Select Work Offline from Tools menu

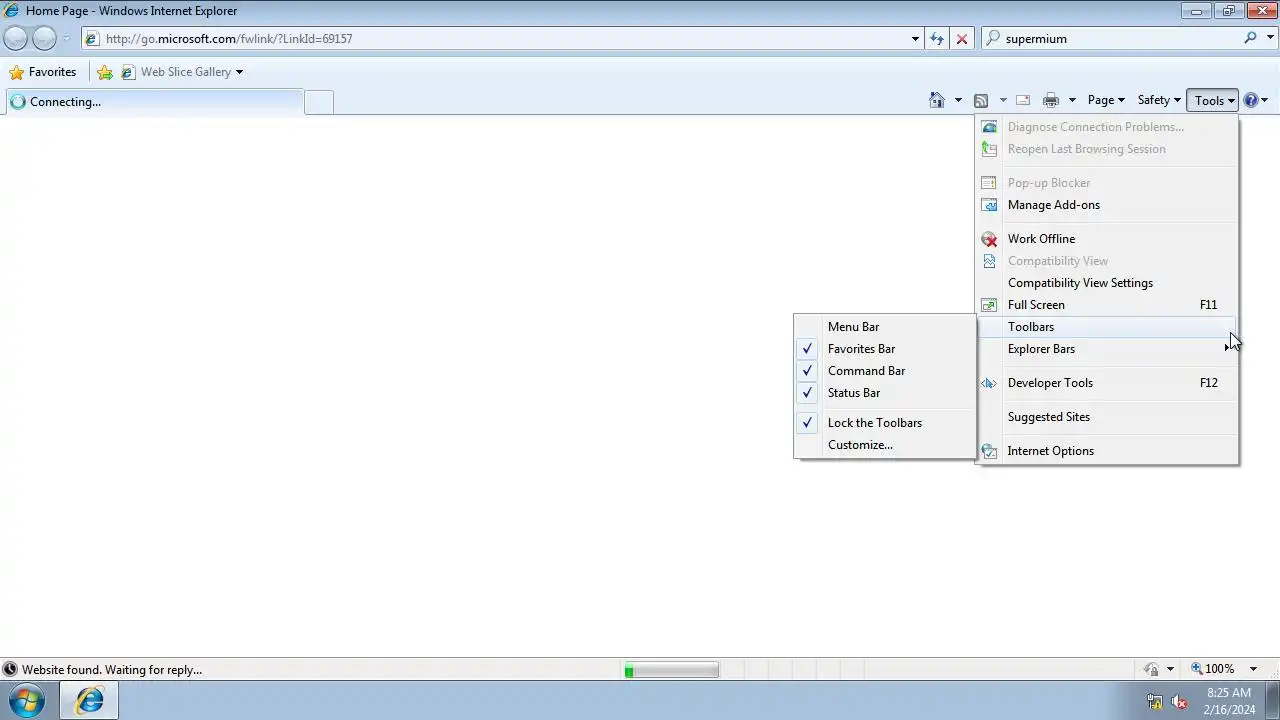(x=1107, y=239)
